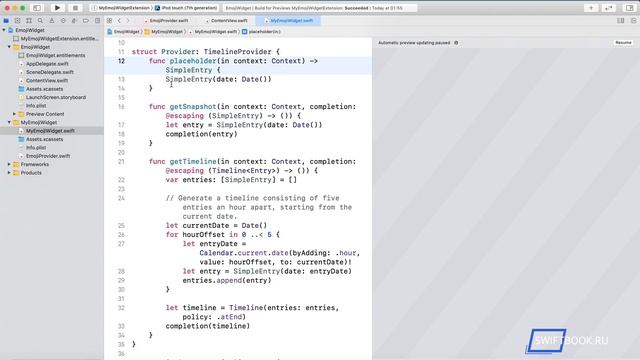Click 'policy: .atEnd)' in the code
The height and width of the screenshot is (360, 640).
pyautogui.click(x=214, y=317)
